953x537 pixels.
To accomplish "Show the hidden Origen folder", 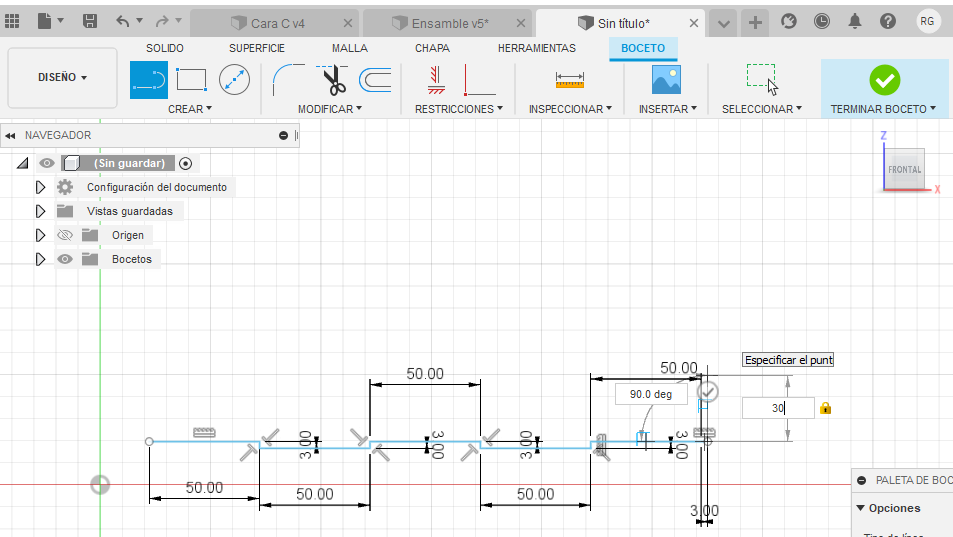I will 64,235.
